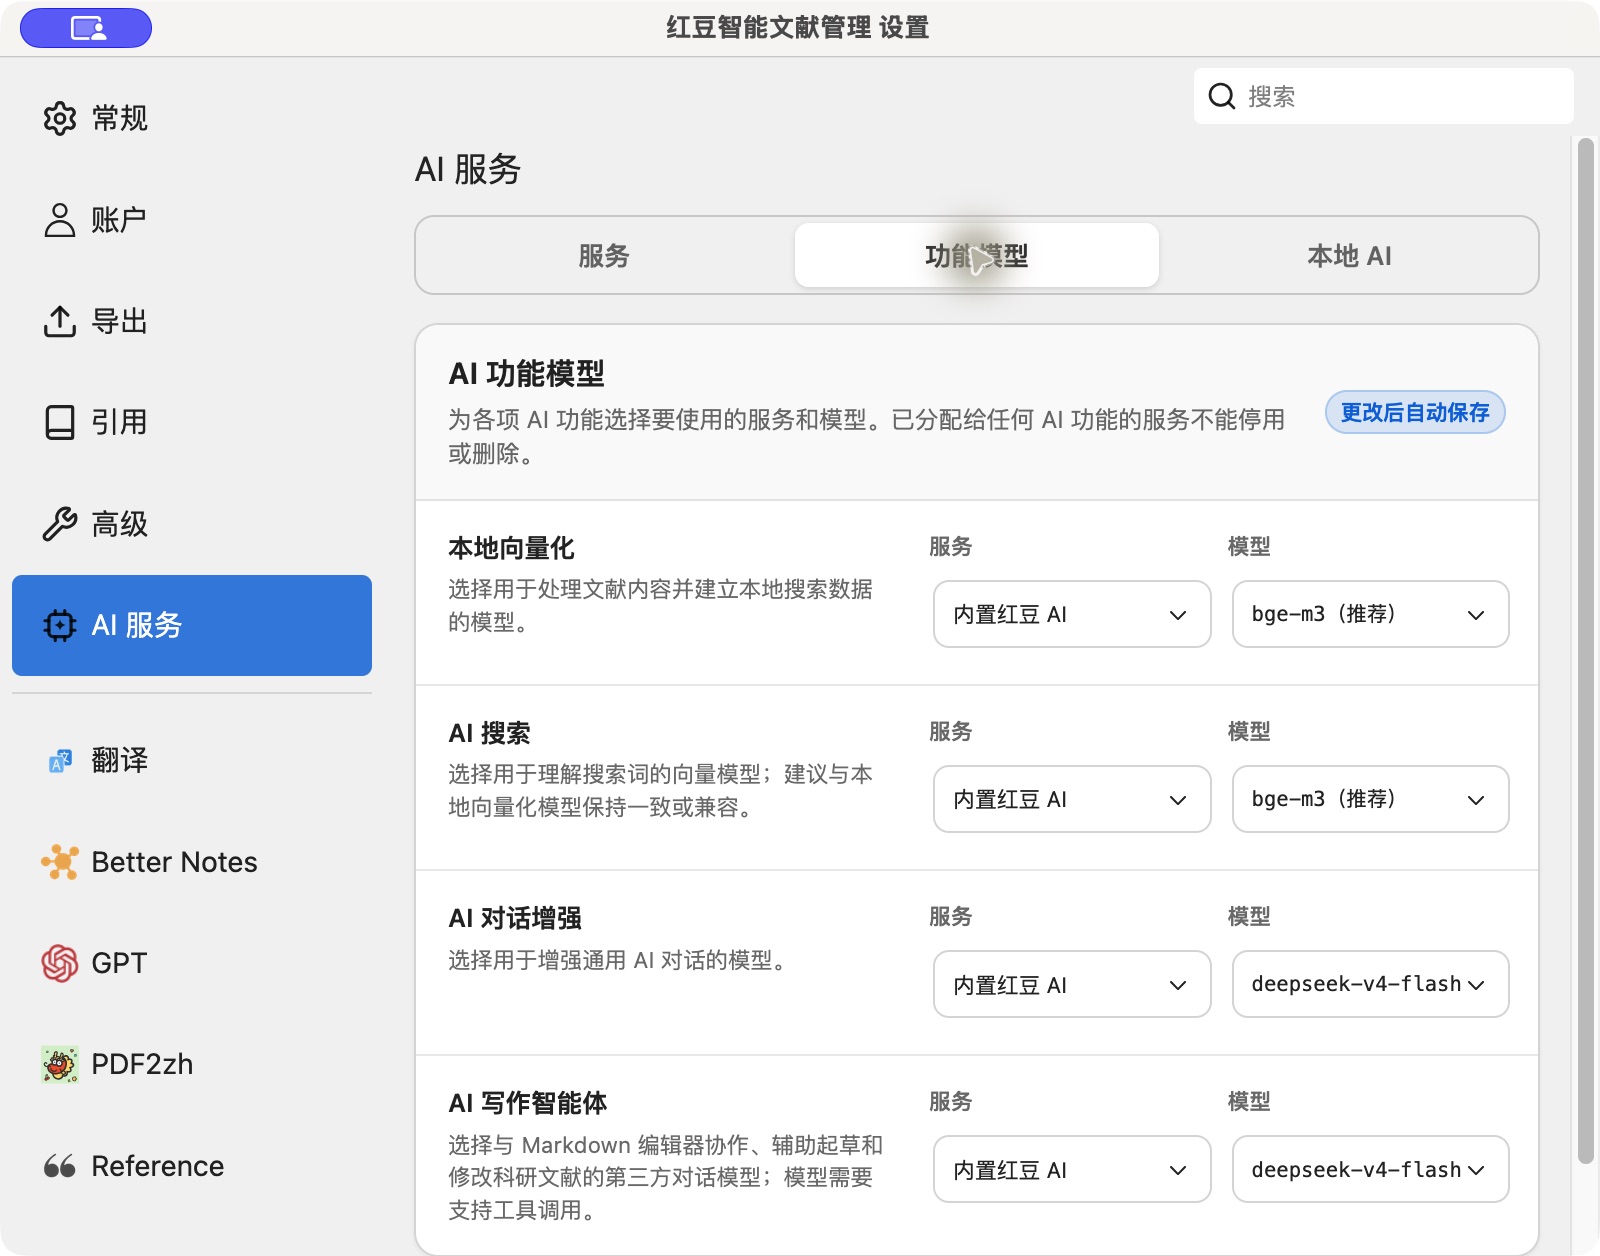The width and height of the screenshot is (1600, 1256).
Task: Open the 常规 settings section
Action: click(192, 118)
